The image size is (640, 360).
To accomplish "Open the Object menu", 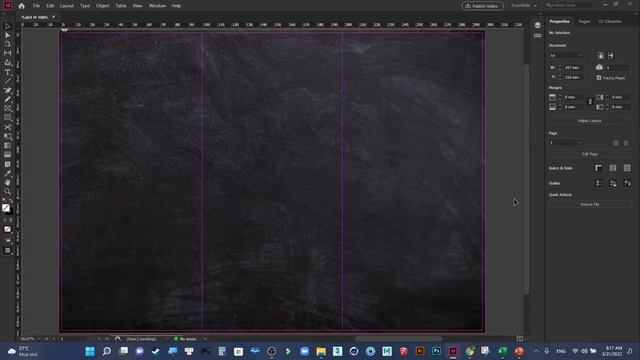I will pyautogui.click(x=102, y=6).
